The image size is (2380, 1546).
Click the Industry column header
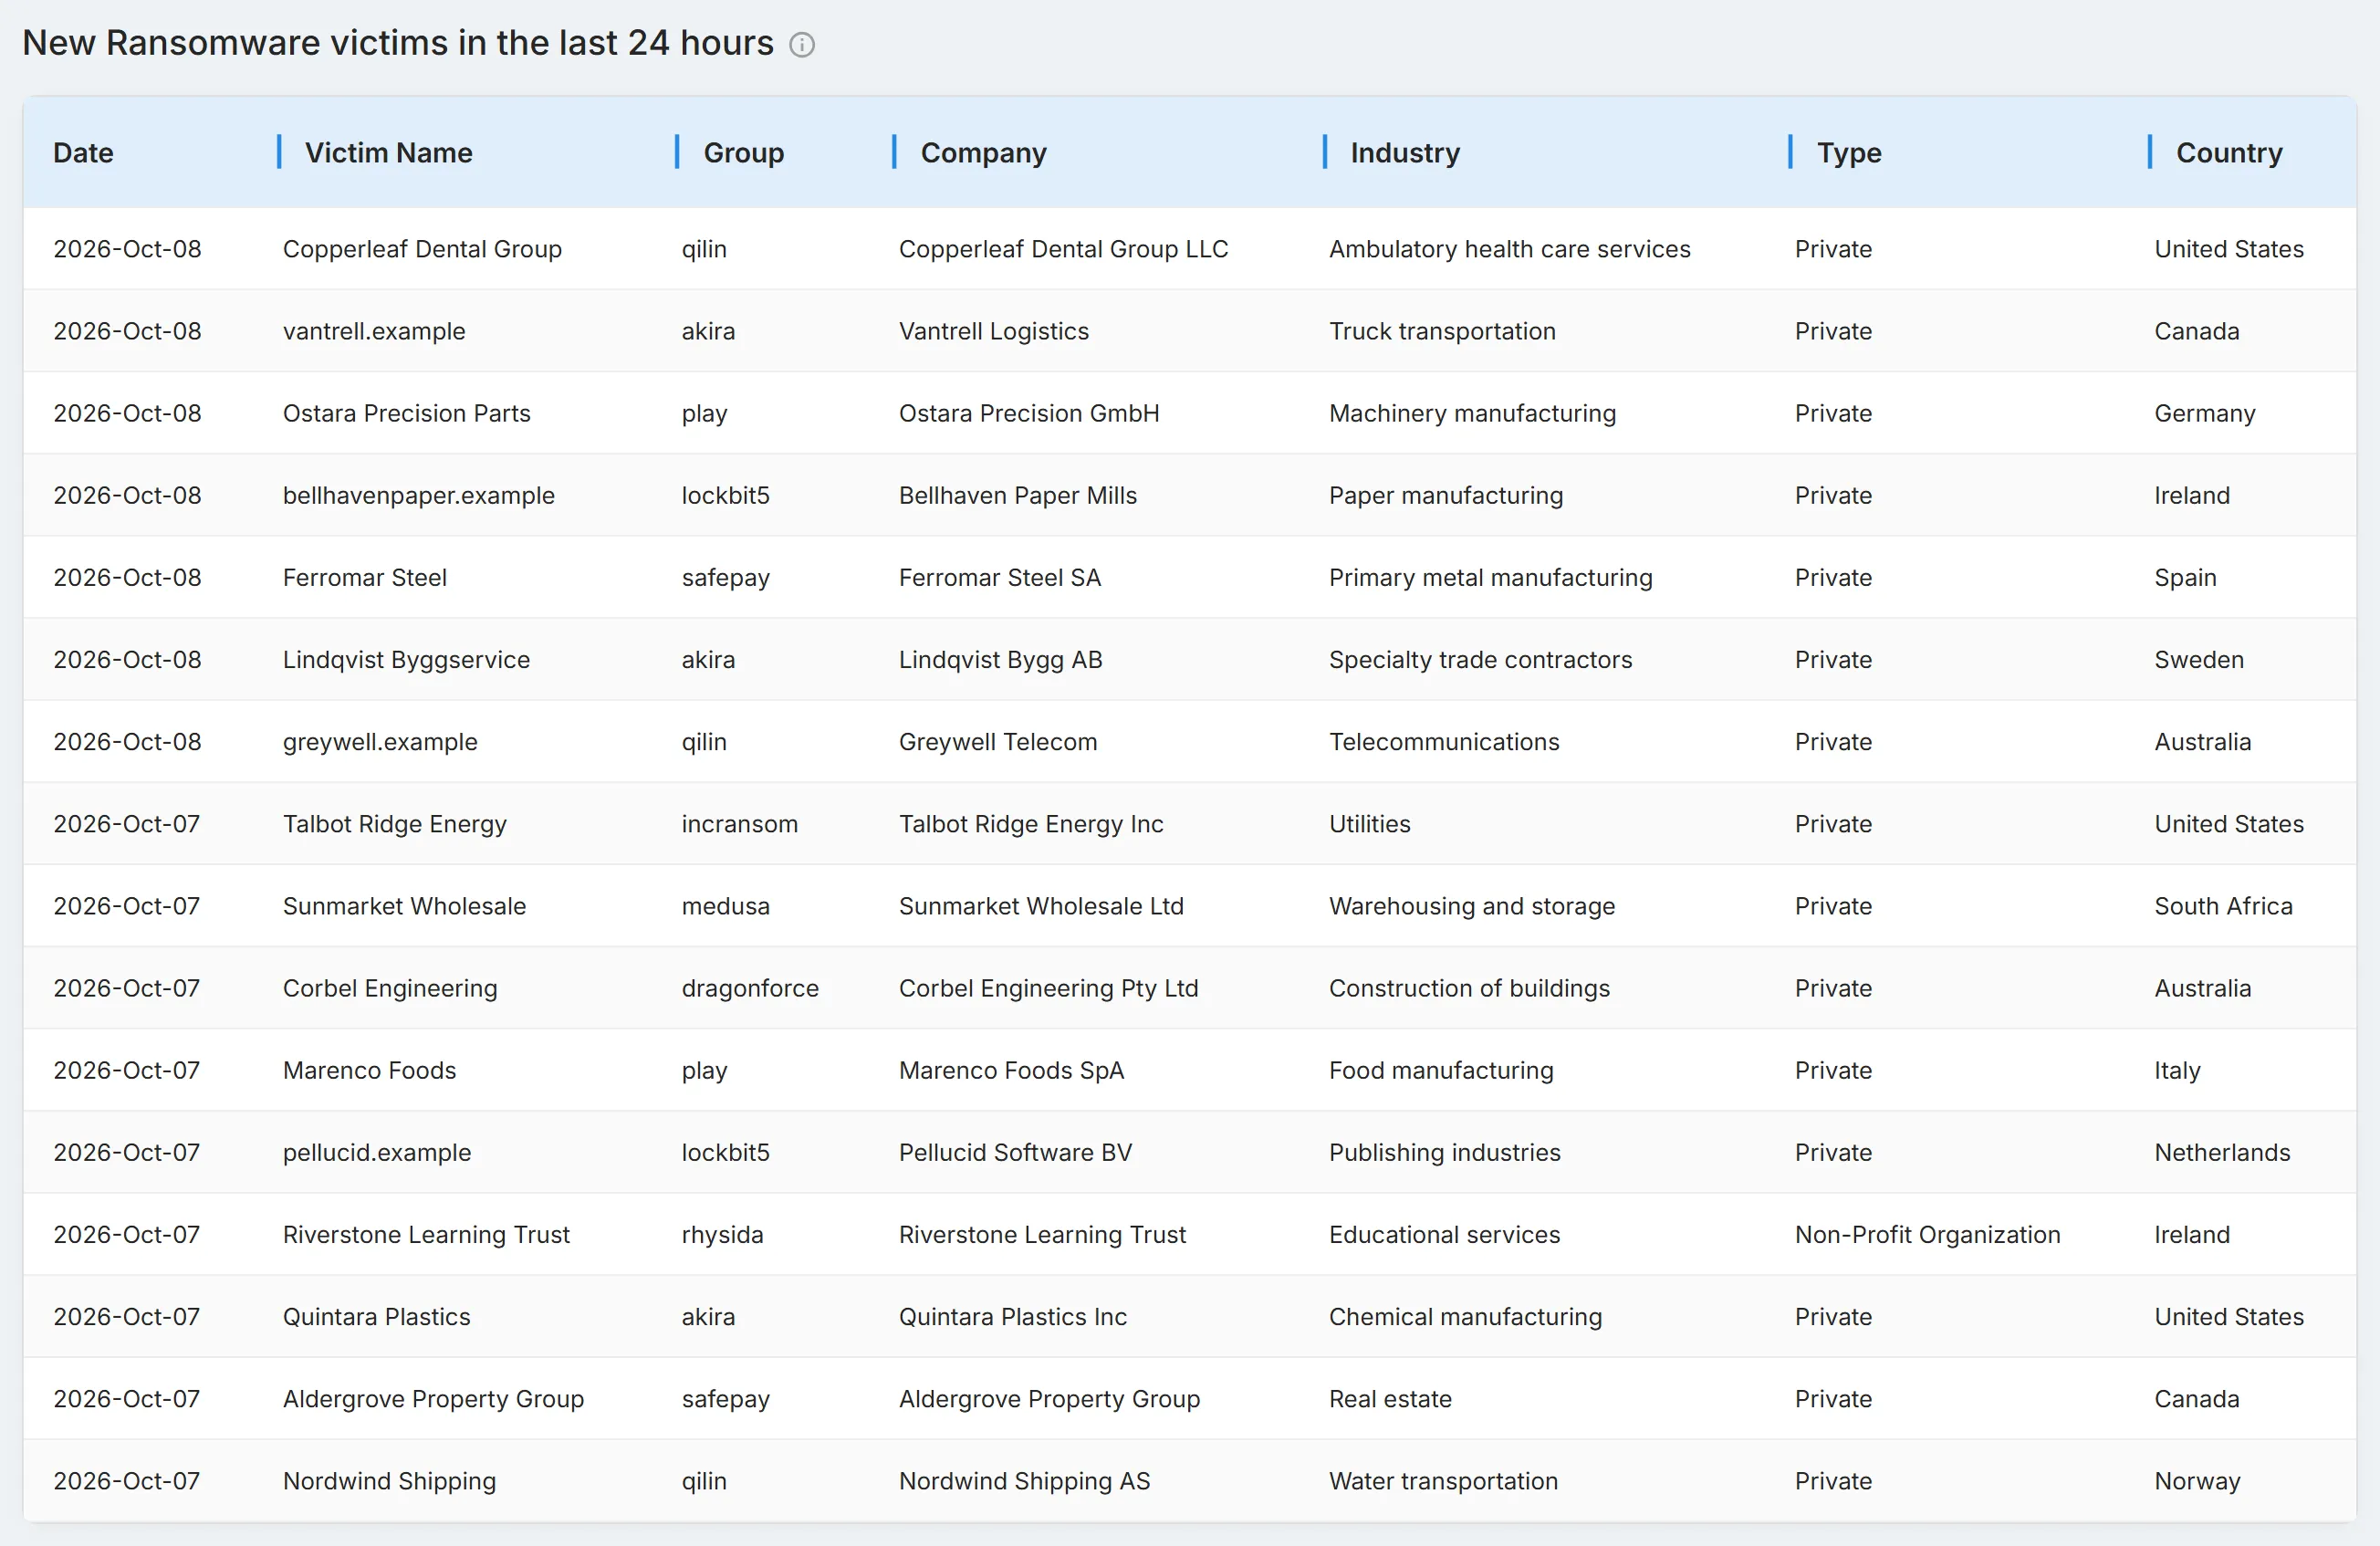click(x=1405, y=153)
